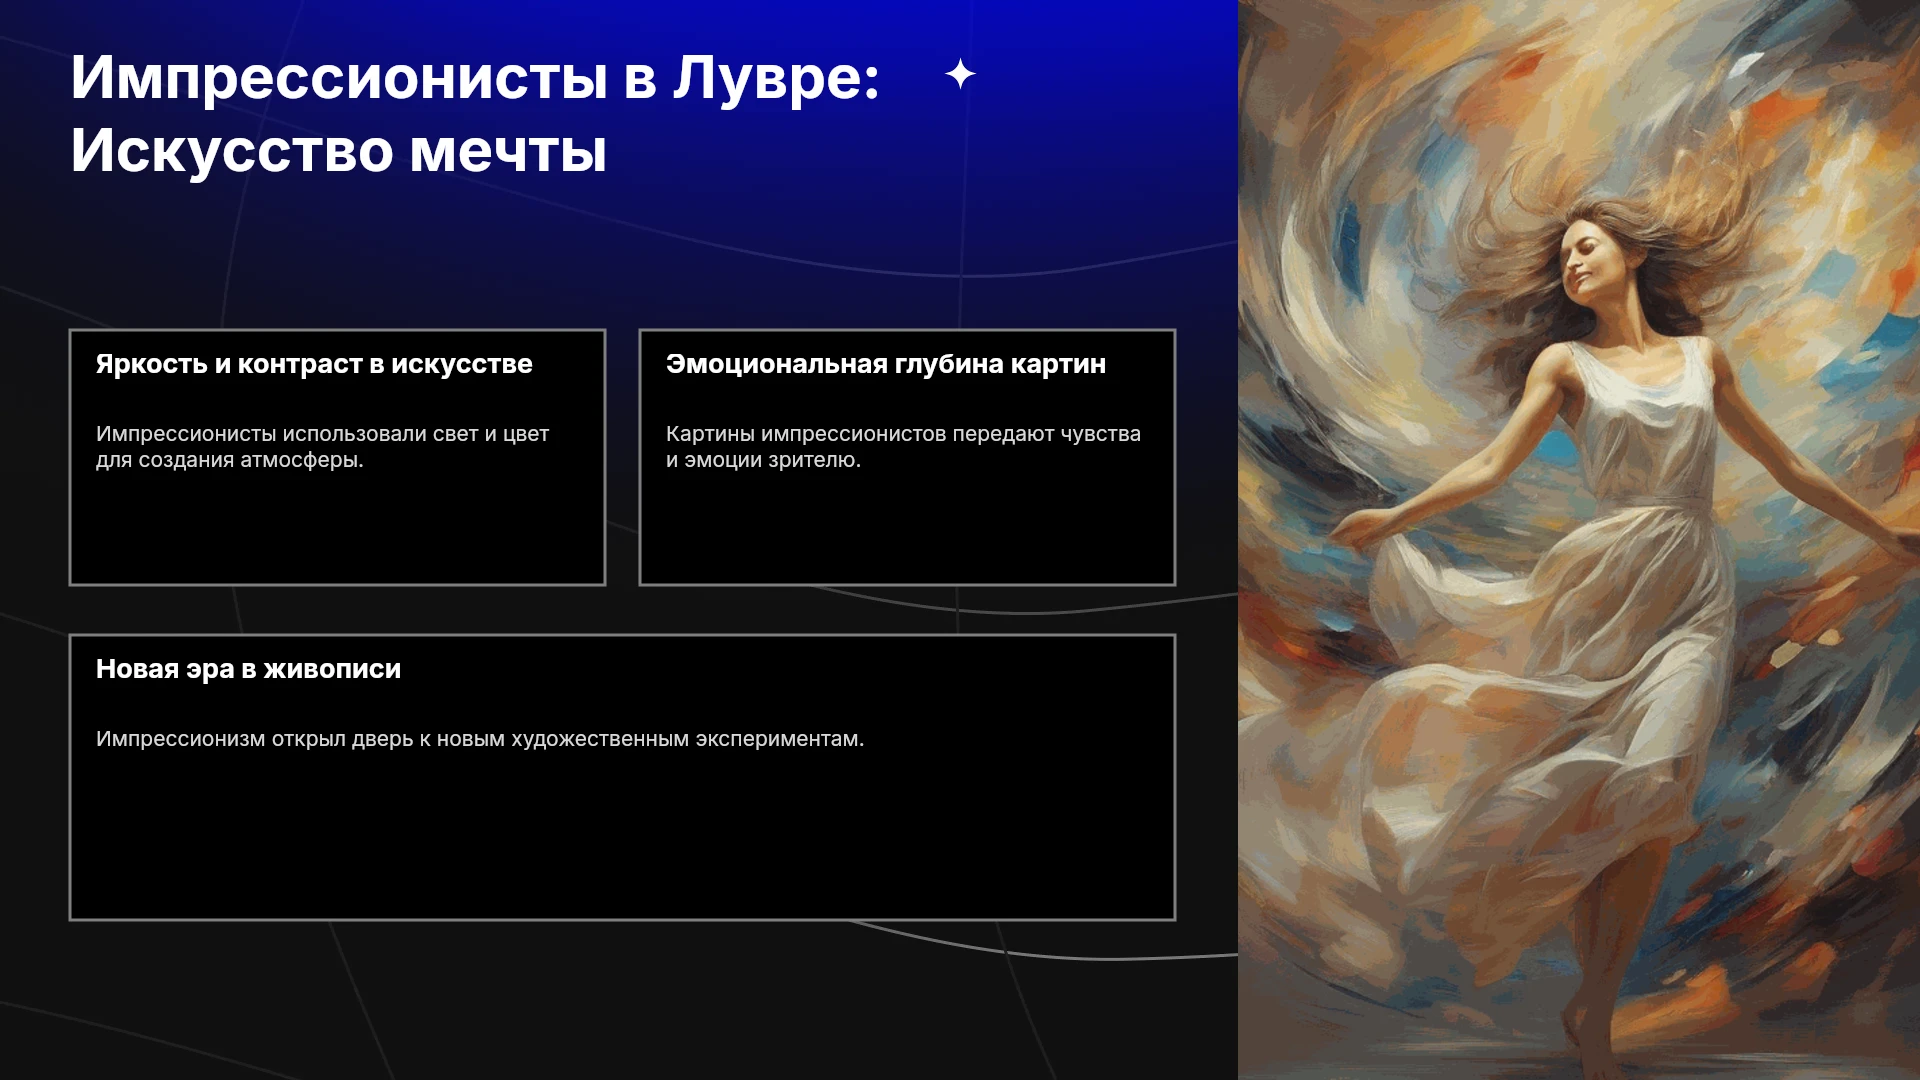Select the empty area of the Яркость card

tap(337, 530)
